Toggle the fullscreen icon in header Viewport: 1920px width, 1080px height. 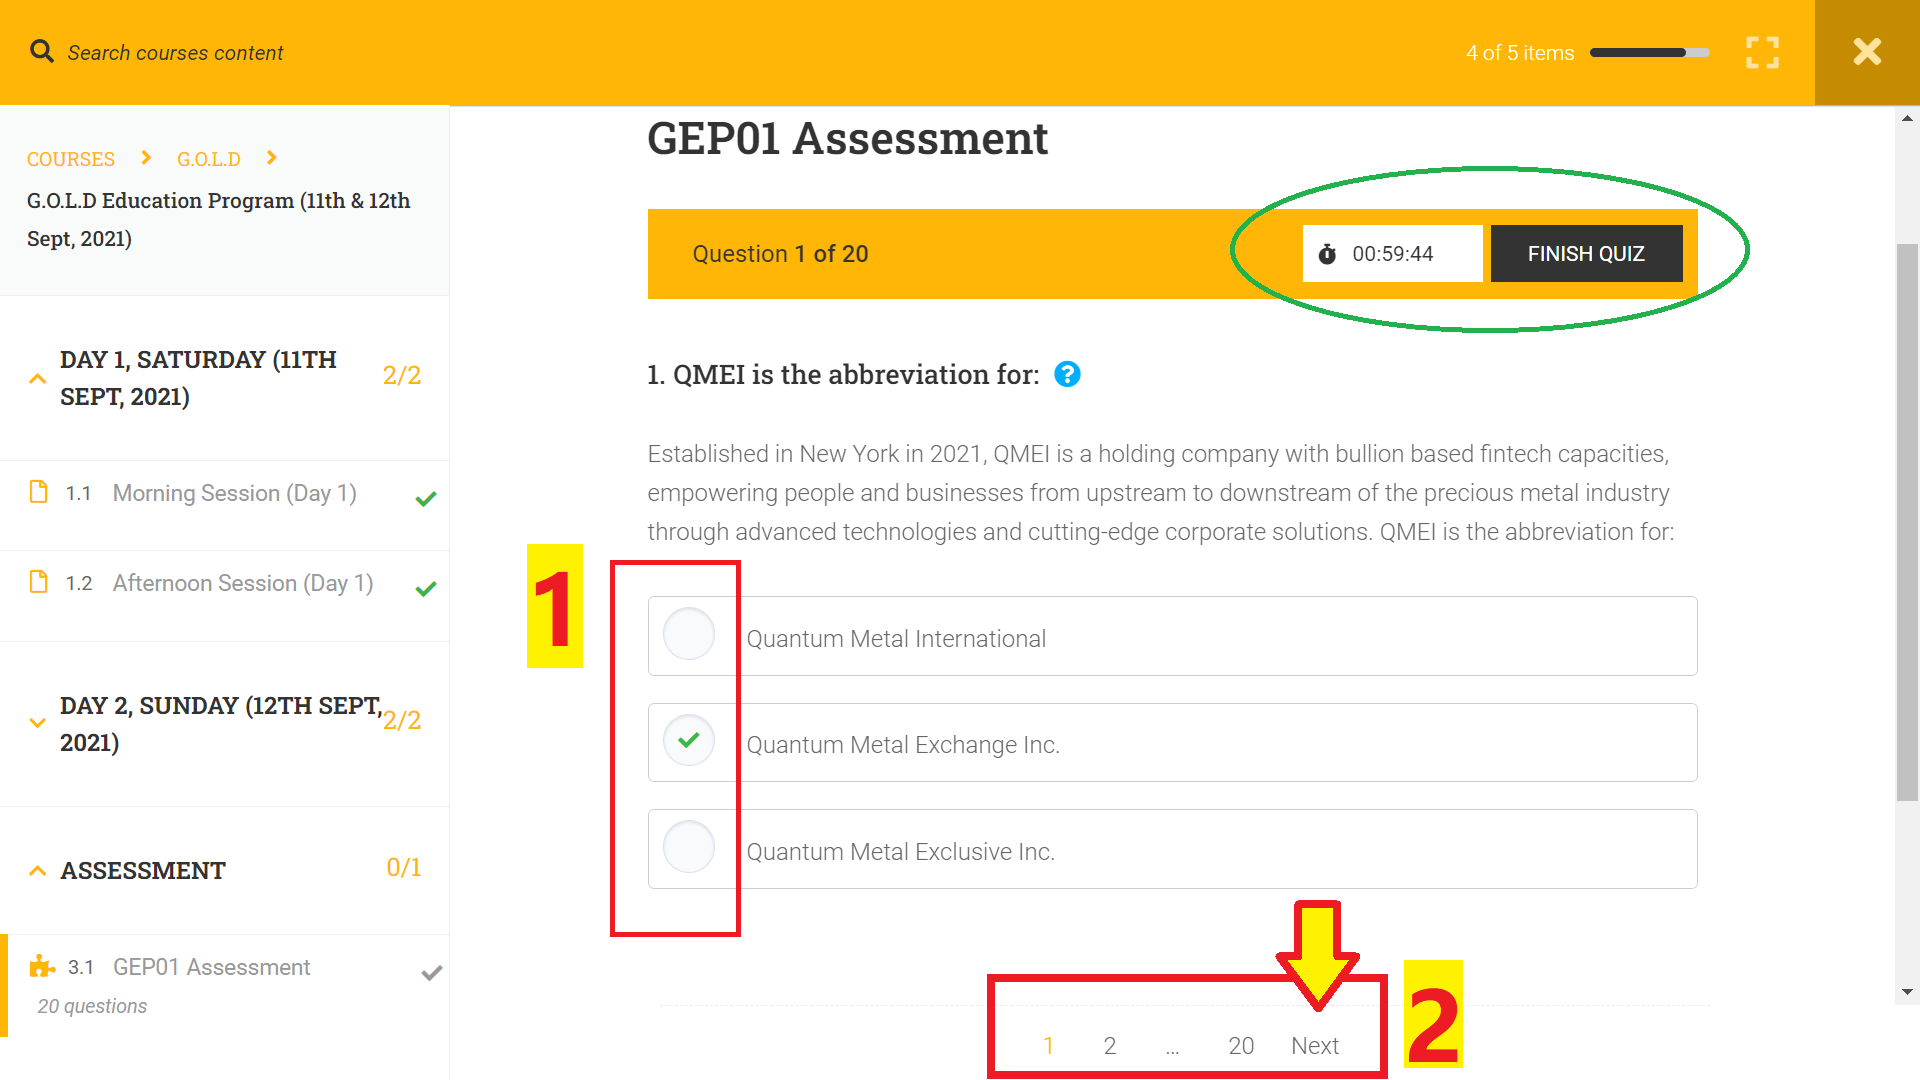(x=1762, y=52)
